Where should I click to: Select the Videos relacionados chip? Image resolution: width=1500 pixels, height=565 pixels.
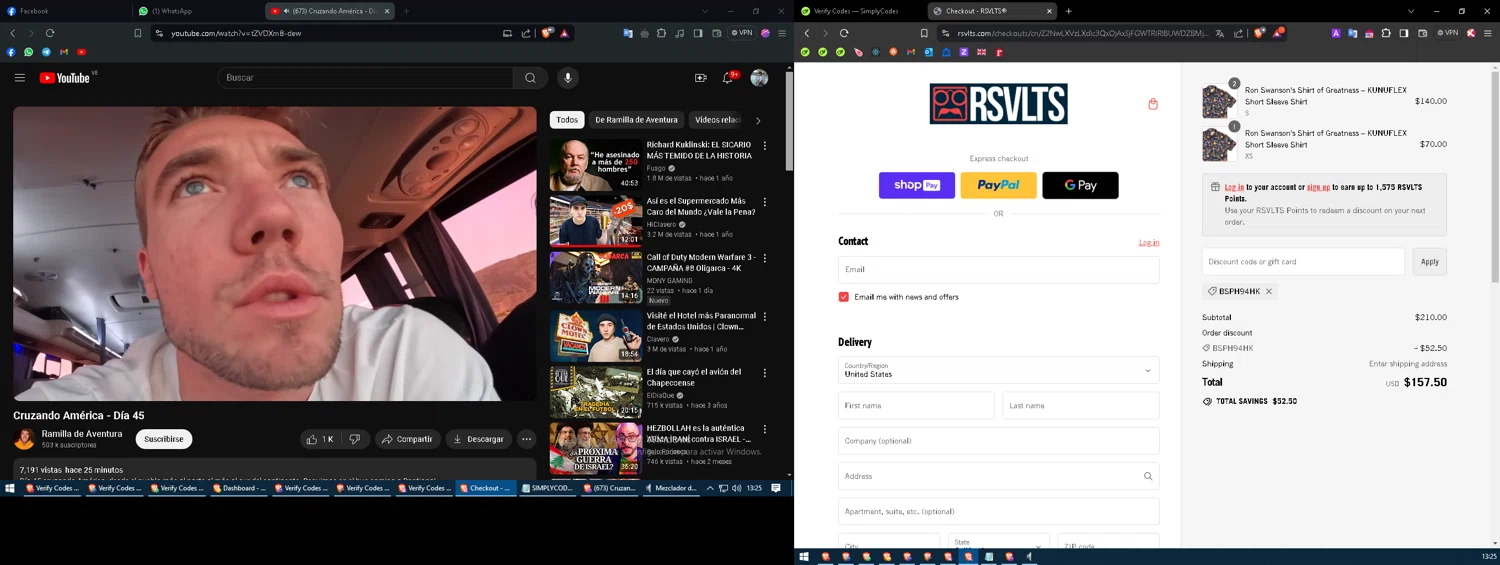pyautogui.click(x=717, y=120)
